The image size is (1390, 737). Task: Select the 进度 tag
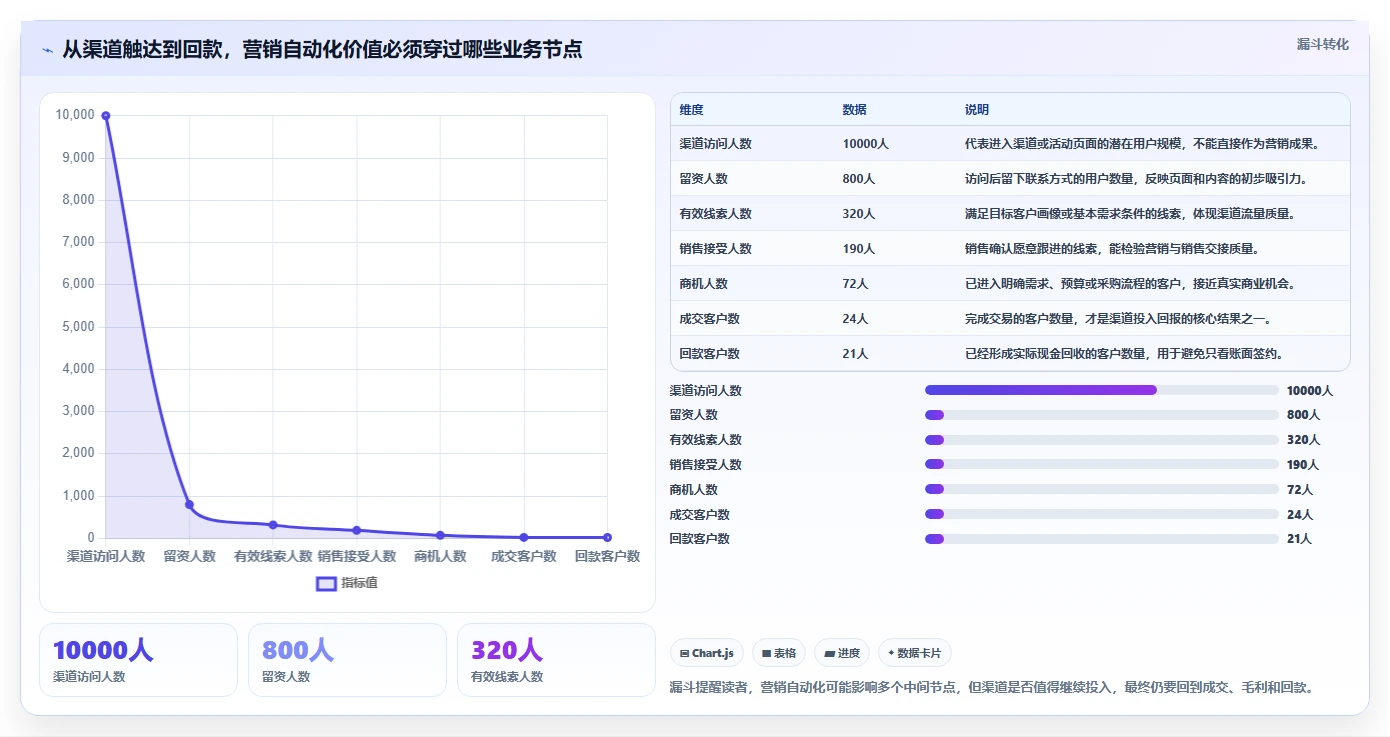coord(842,653)
